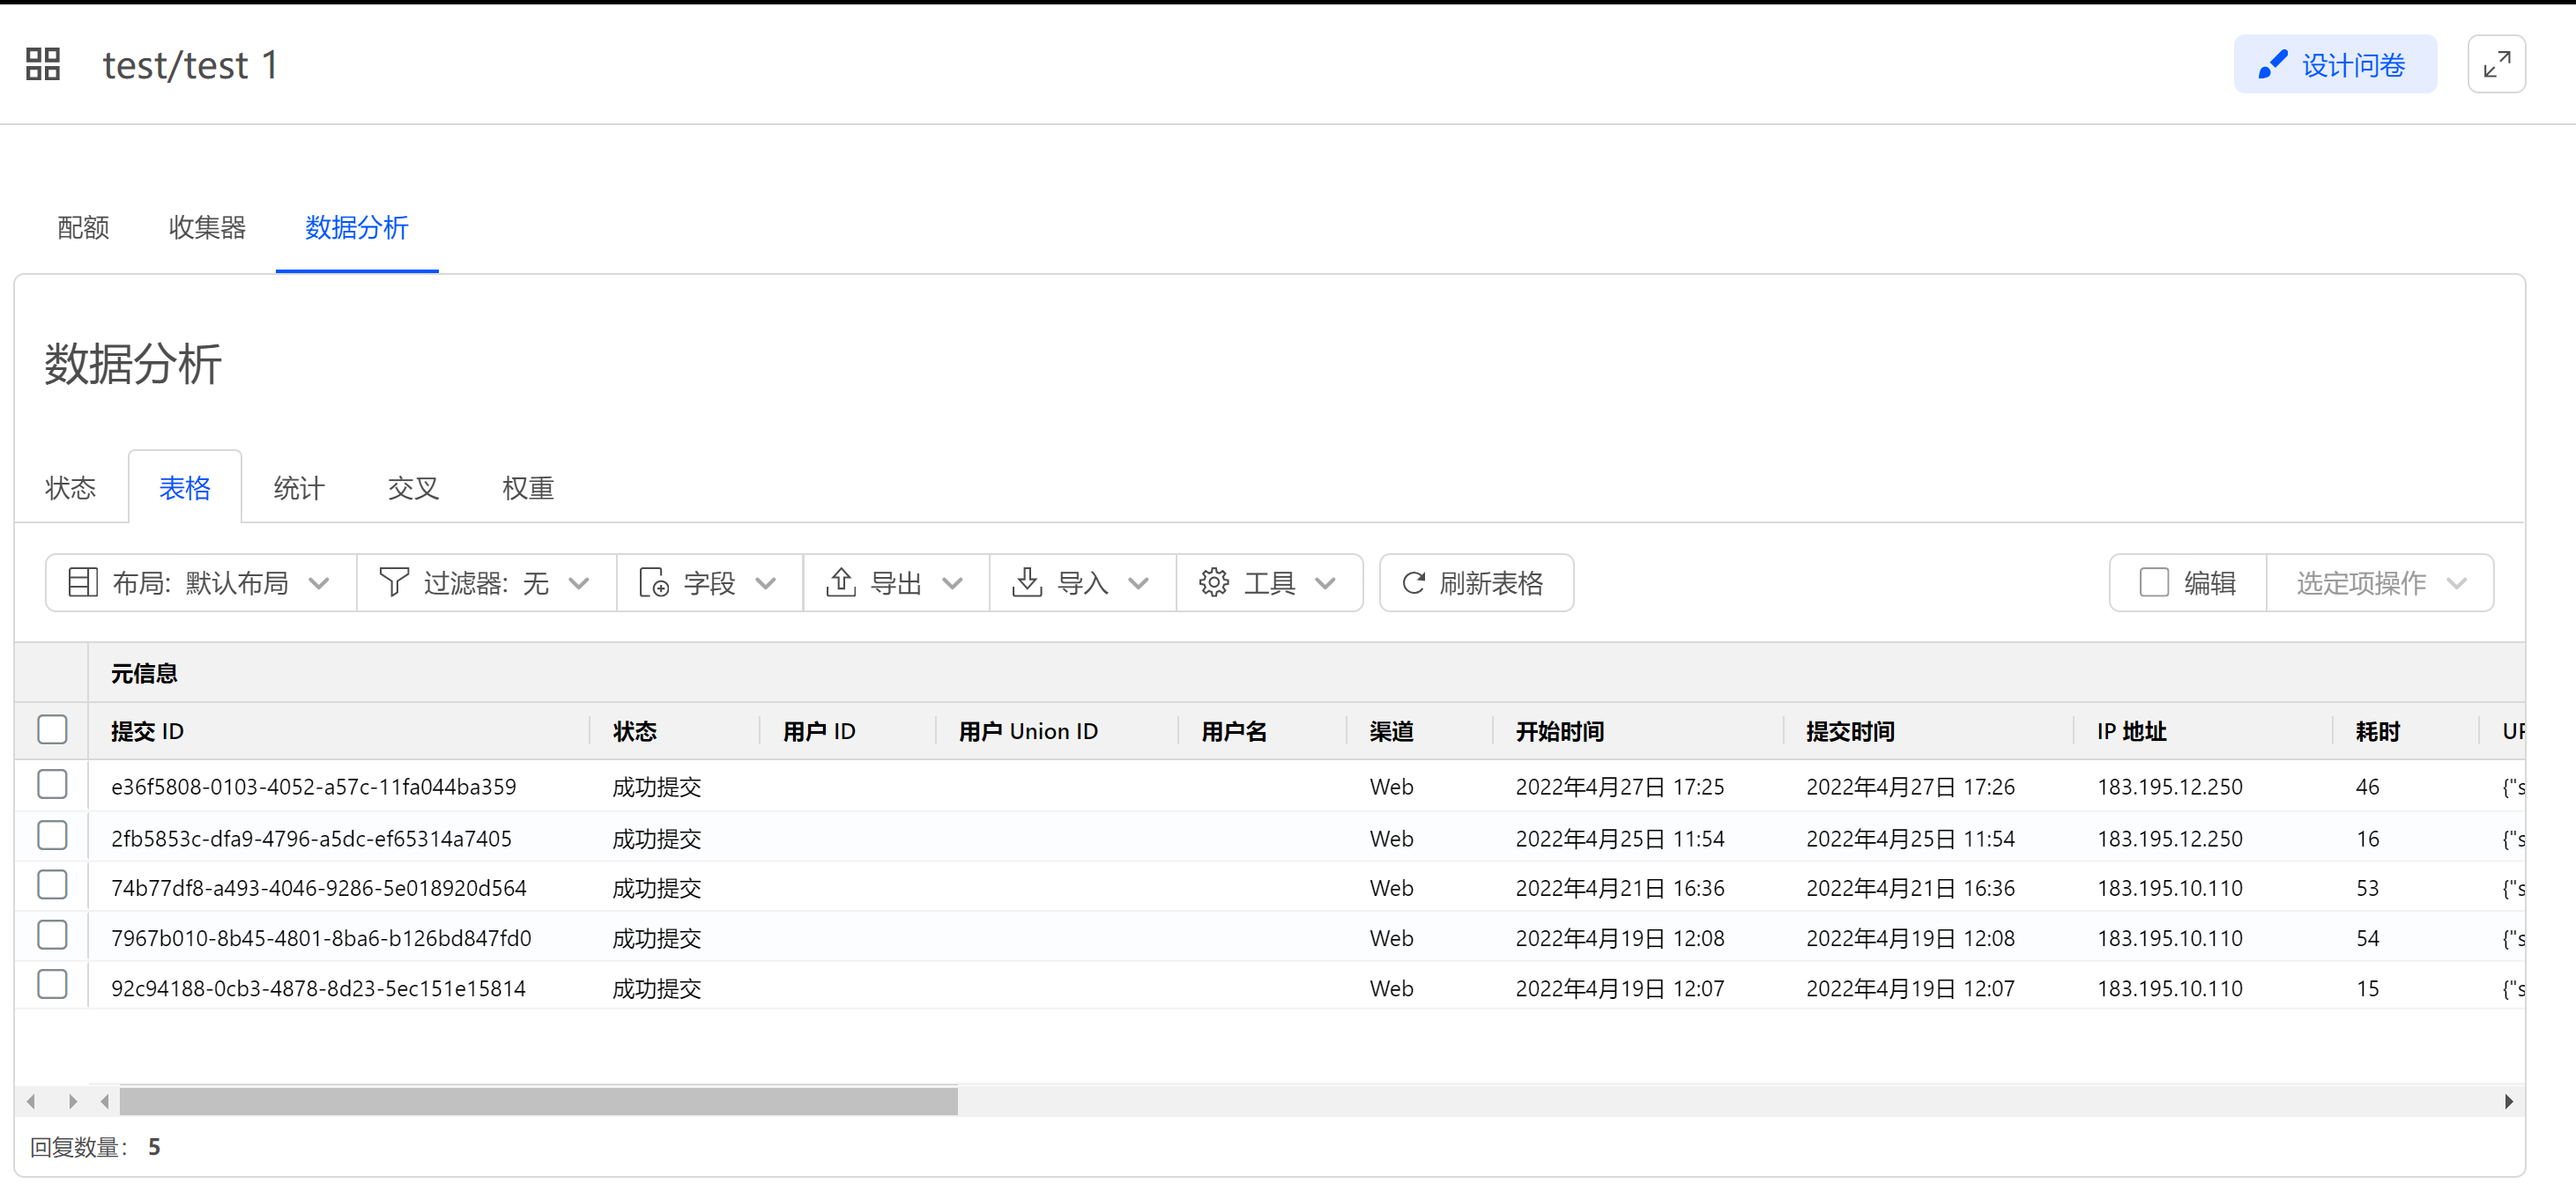Enable the 编辑 edit checkbox
Screen dimensions: 2576x1191
click(2154, 582)
